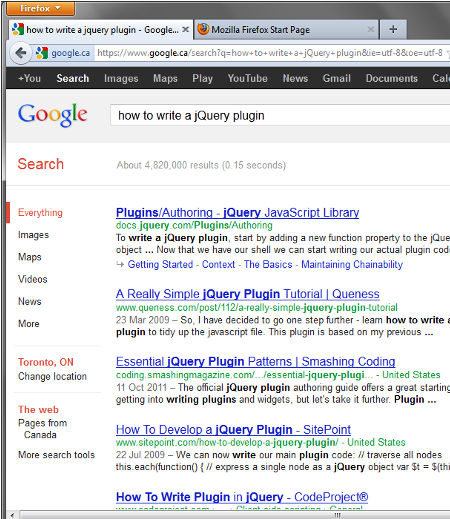The image size is (450, 519).
Task: Filter results by Maps in sidebar
Action: (x=30, y=257)
